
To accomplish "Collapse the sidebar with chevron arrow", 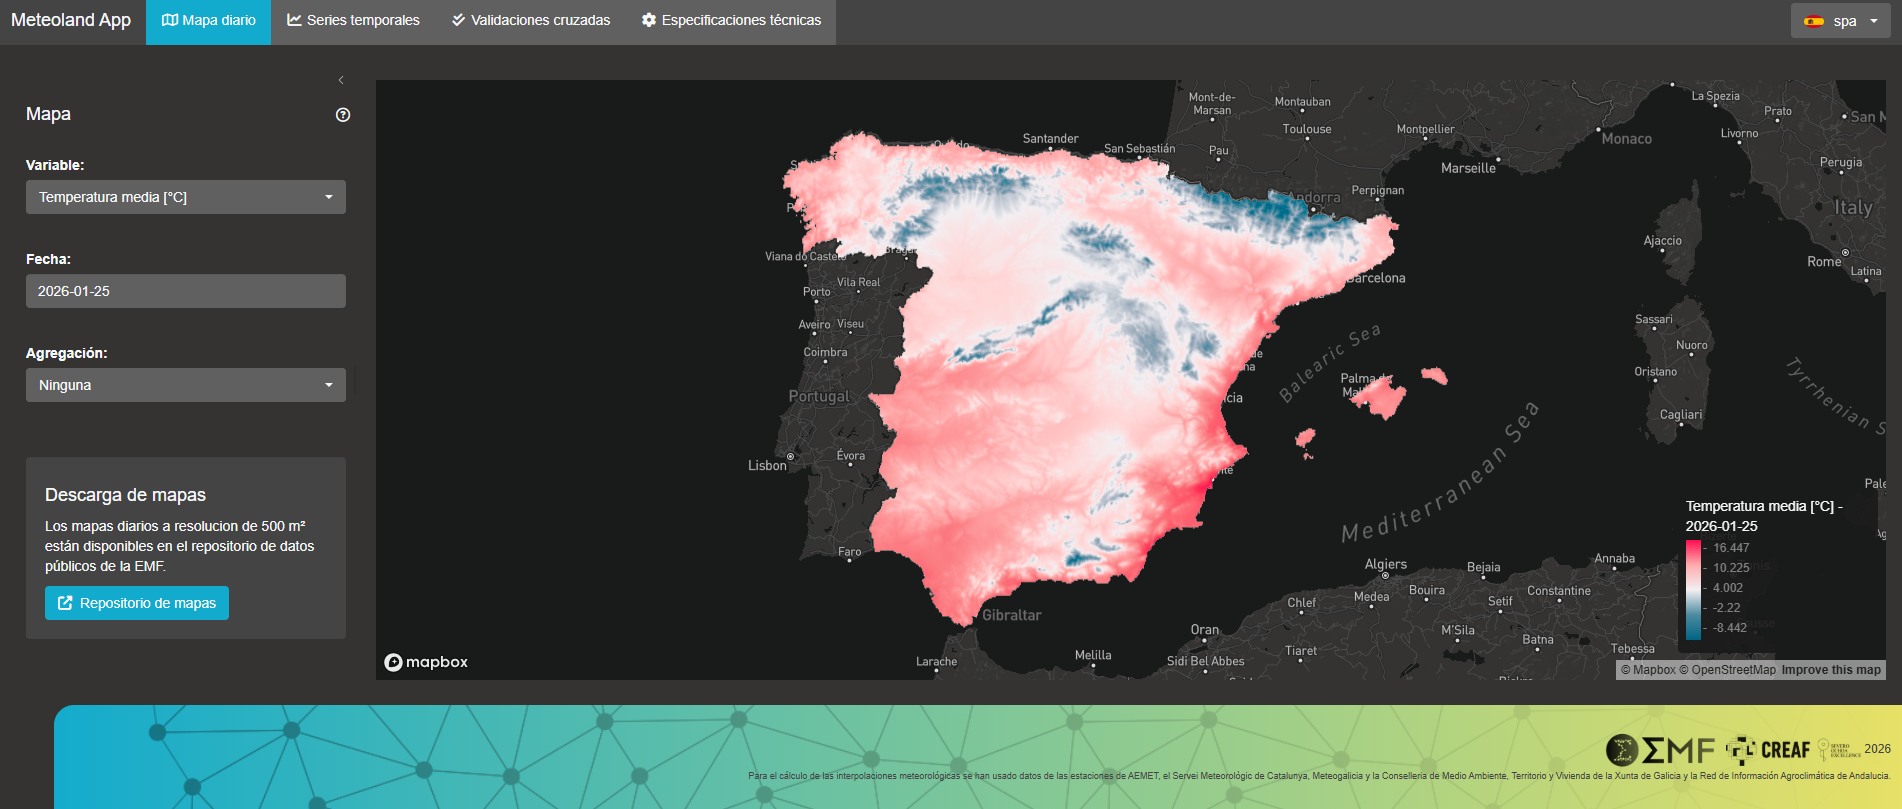I will click(341, 80).
